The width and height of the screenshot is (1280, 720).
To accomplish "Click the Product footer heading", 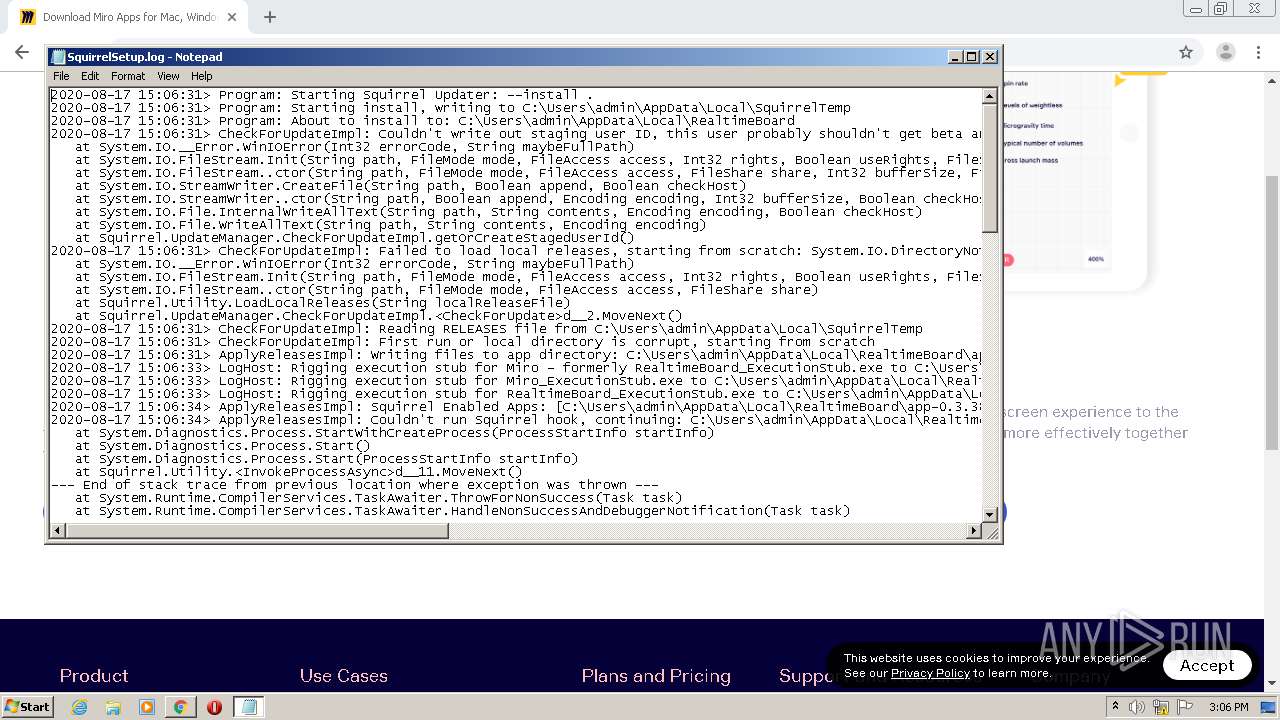I will (x=94, y=676).
